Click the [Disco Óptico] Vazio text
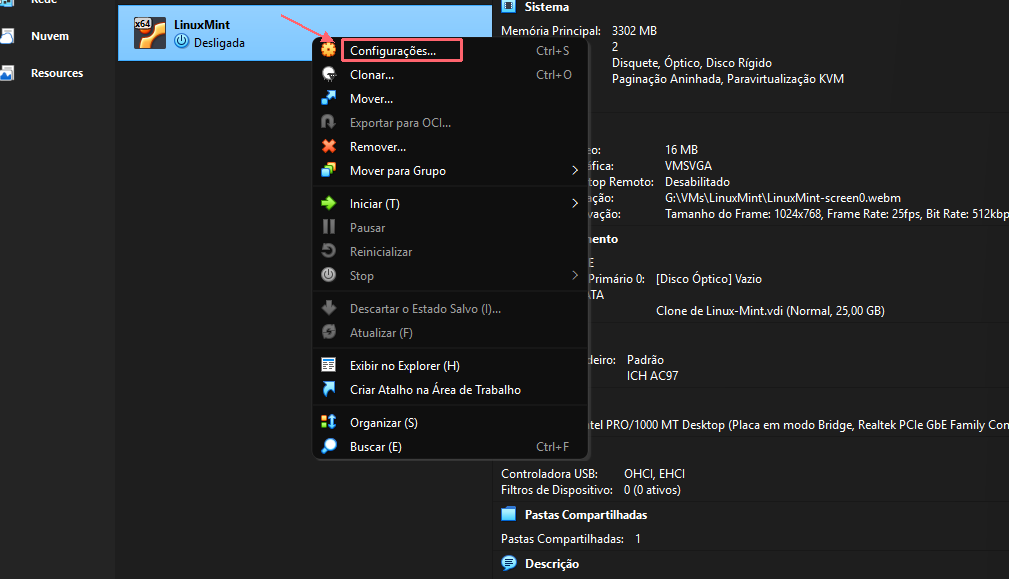The width and height of the screenshot is (1009, 579). point(709,279)
